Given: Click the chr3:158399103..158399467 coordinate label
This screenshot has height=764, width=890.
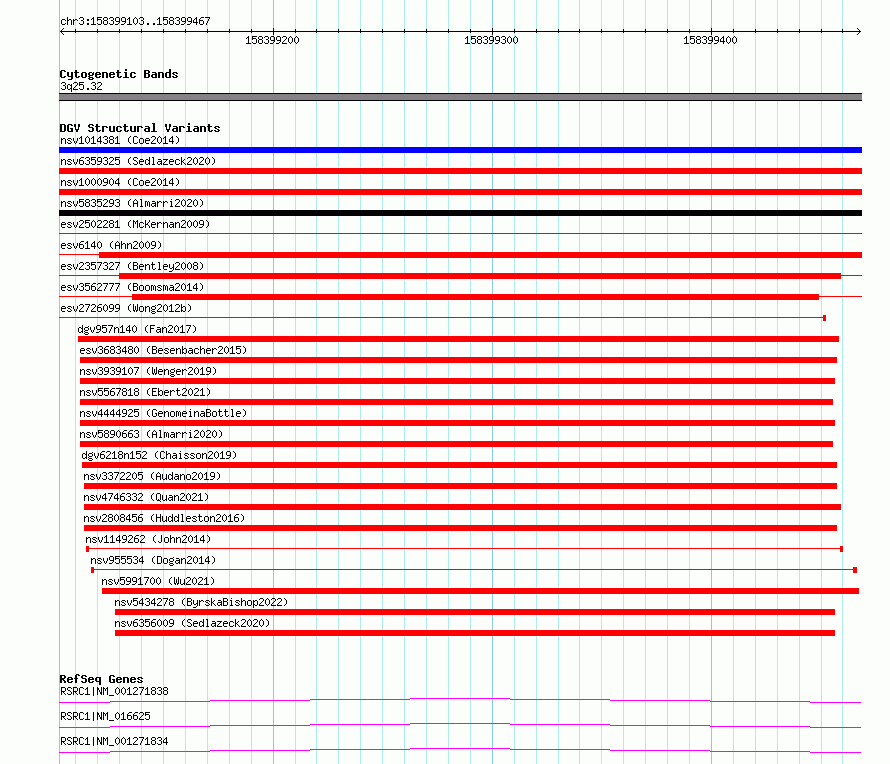Looking at the screenshot, I should click(135, 21).
